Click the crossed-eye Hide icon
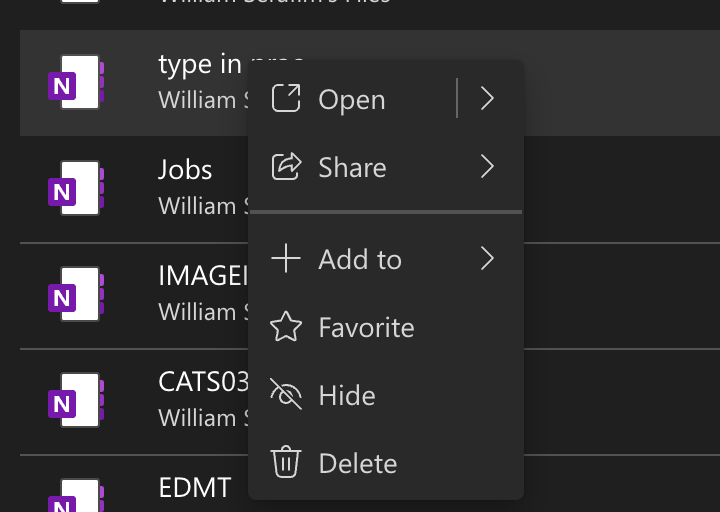 click(x=286, y=394)
